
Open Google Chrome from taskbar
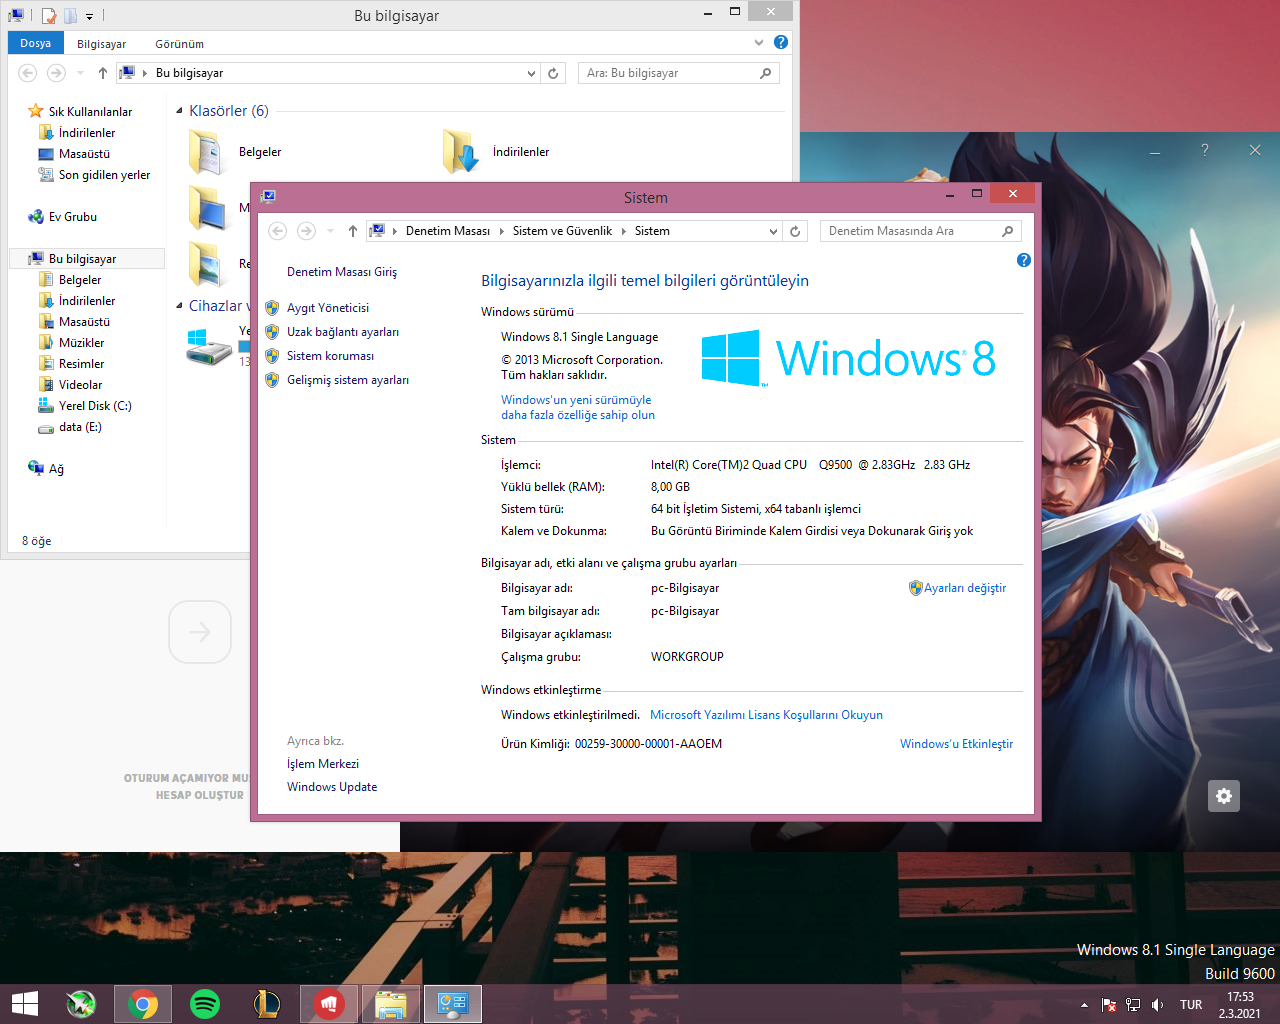pos(143,1004)
